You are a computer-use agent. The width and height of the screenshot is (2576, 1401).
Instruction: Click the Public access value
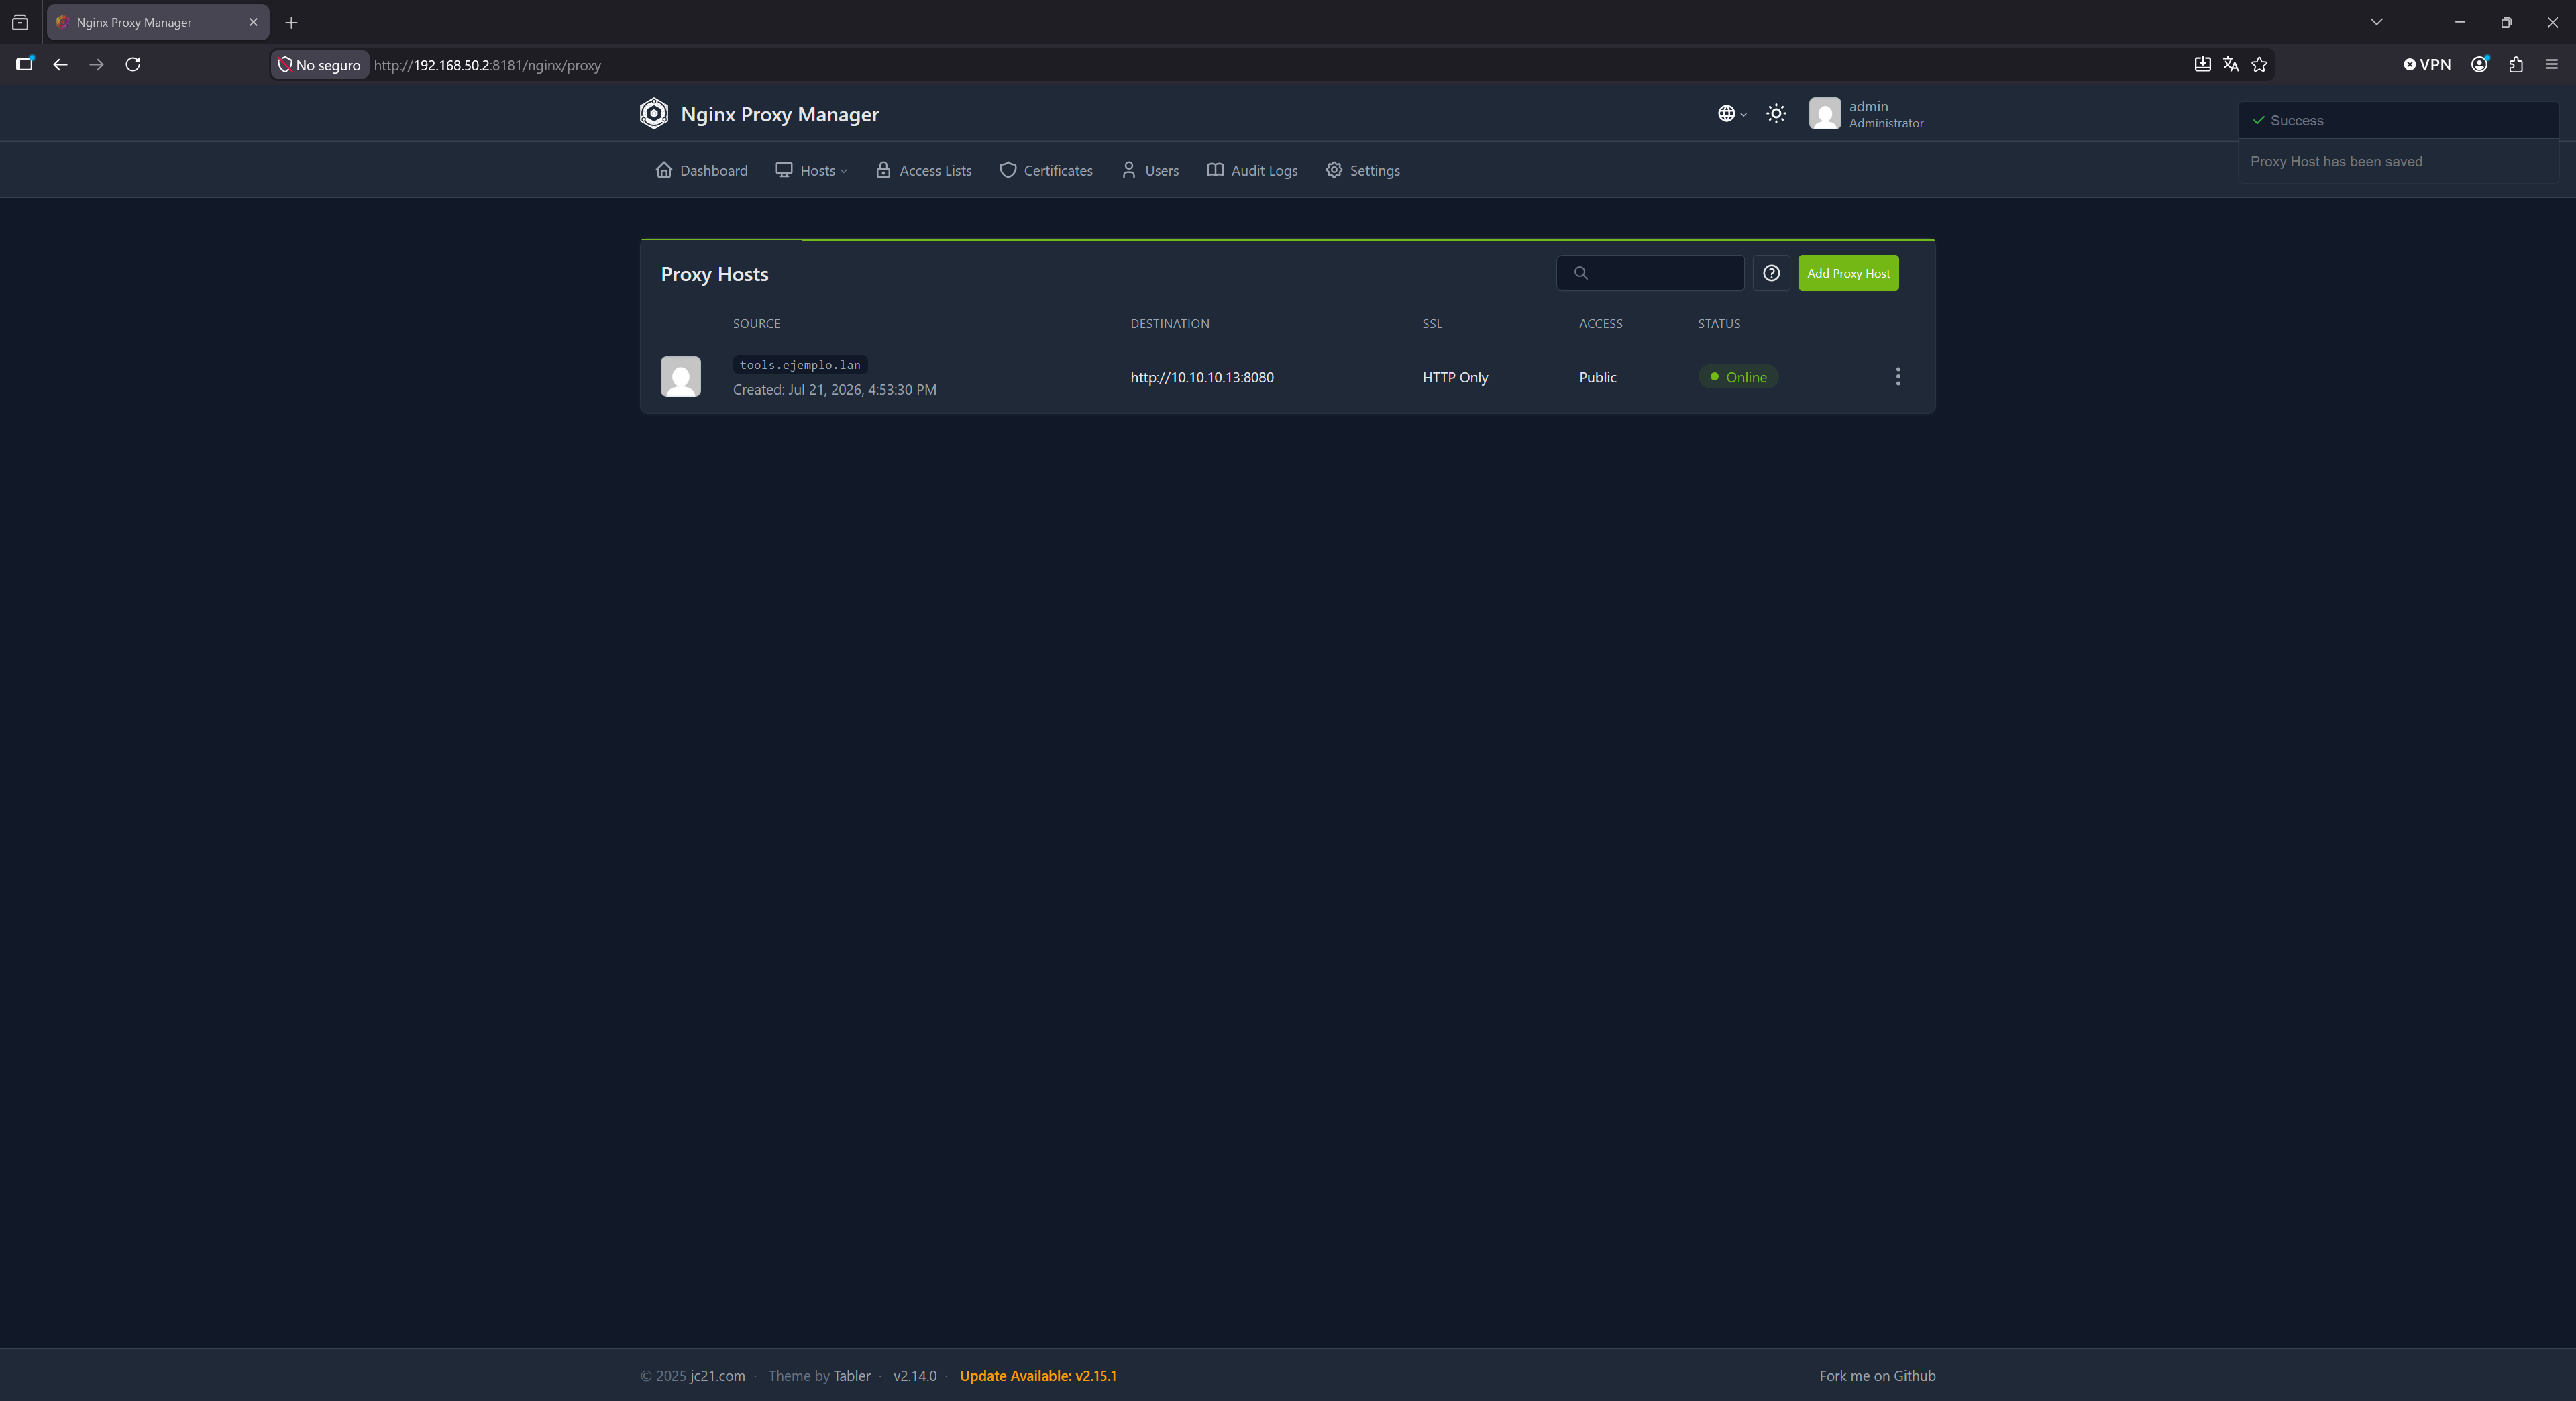pyautogui.click(x=1597, y=377)
